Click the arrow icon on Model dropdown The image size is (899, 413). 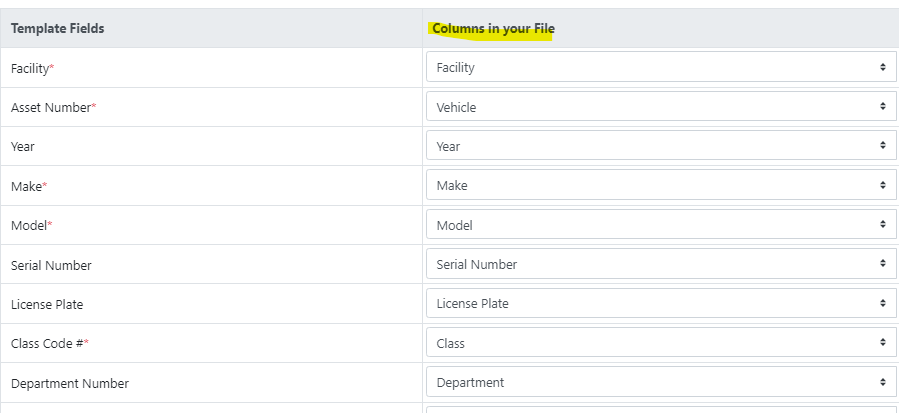pyautogui.click(x=882, y=225)
